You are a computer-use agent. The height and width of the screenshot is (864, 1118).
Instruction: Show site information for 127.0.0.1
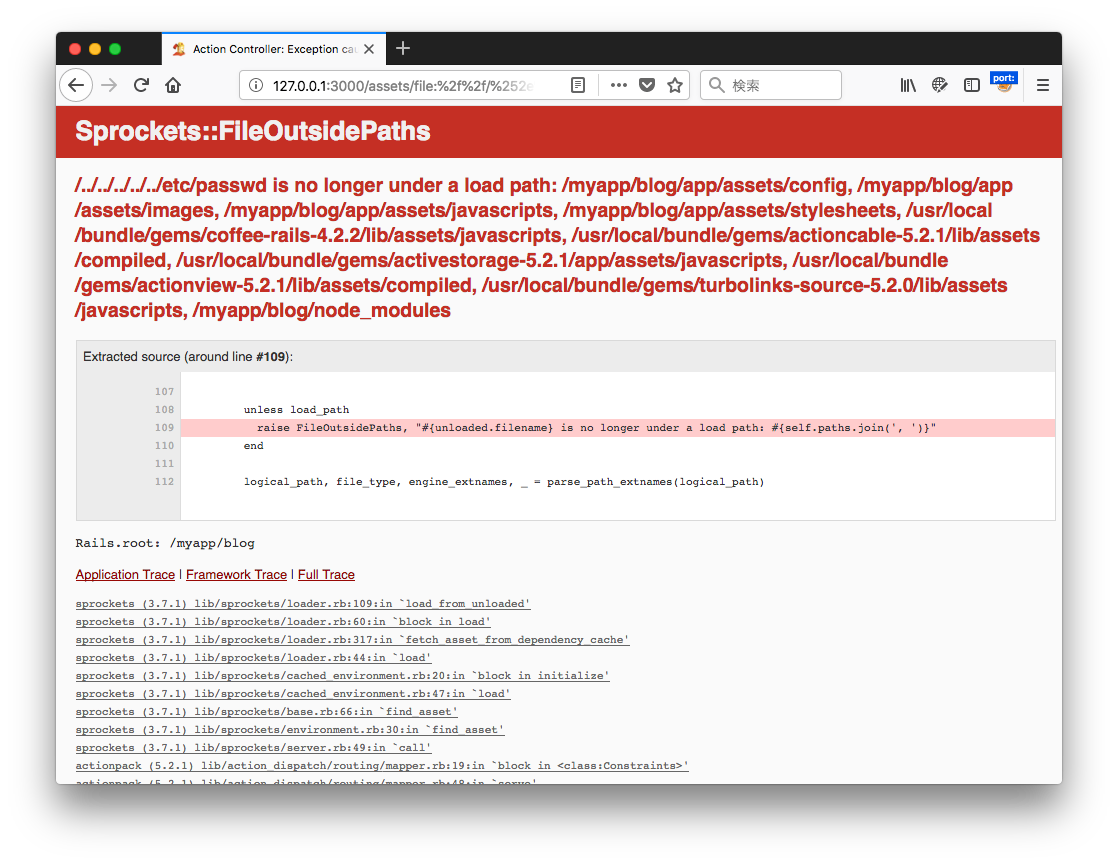tap(255, 86)
